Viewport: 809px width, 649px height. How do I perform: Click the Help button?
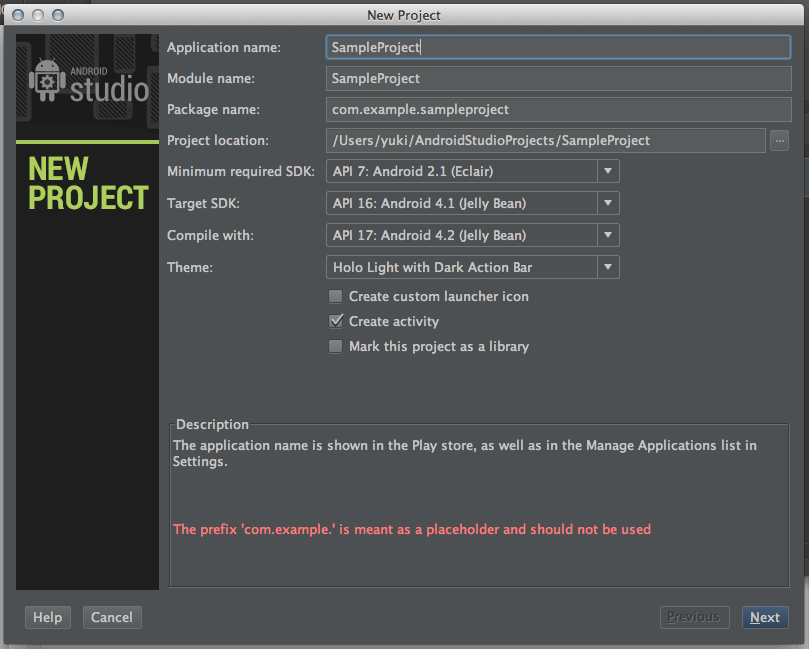(x=47, y=617)
